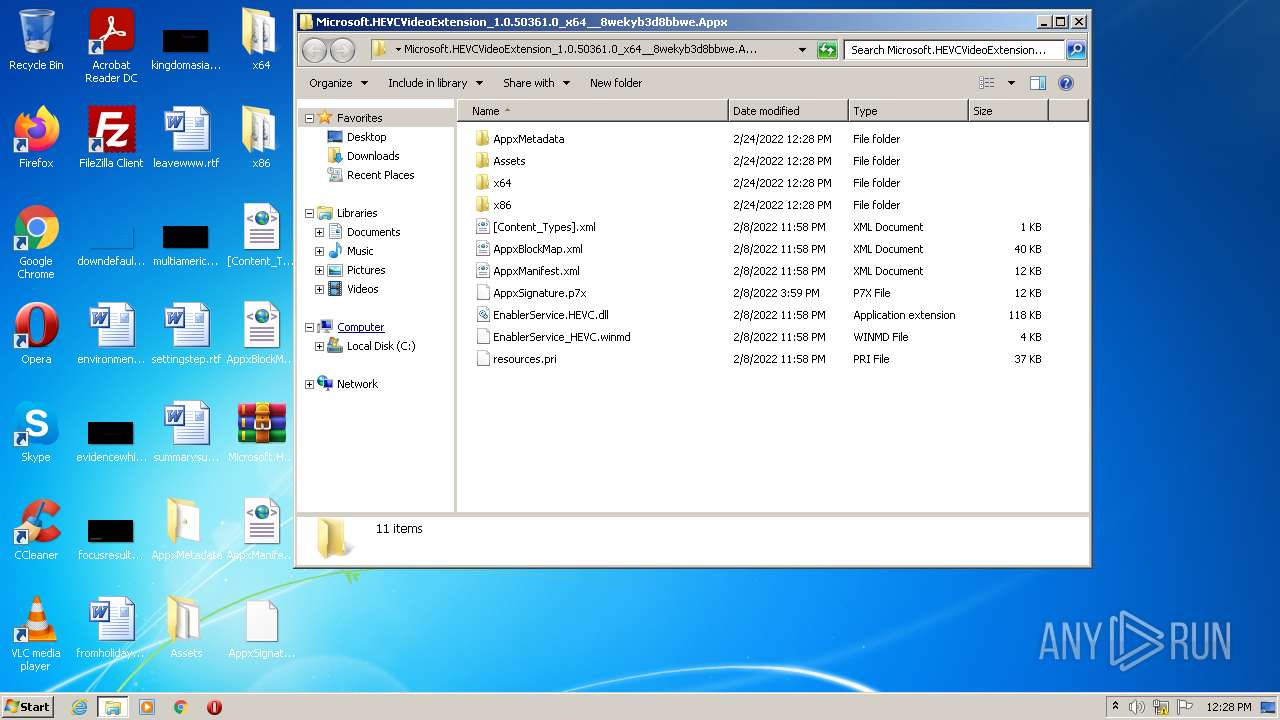Open the Start menu
Image resolution: width=1280 pixels, height=720 pixels.
[28, 706]
